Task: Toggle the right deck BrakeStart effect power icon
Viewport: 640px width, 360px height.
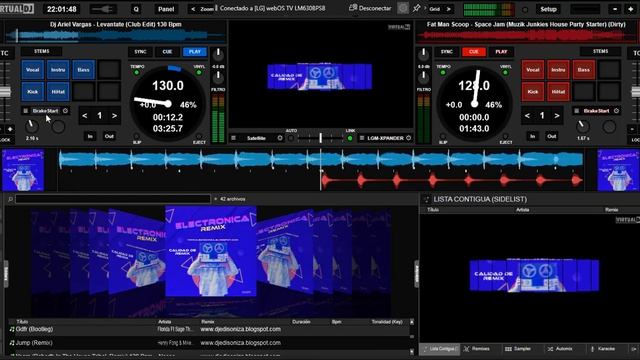Action: [616, 111]
